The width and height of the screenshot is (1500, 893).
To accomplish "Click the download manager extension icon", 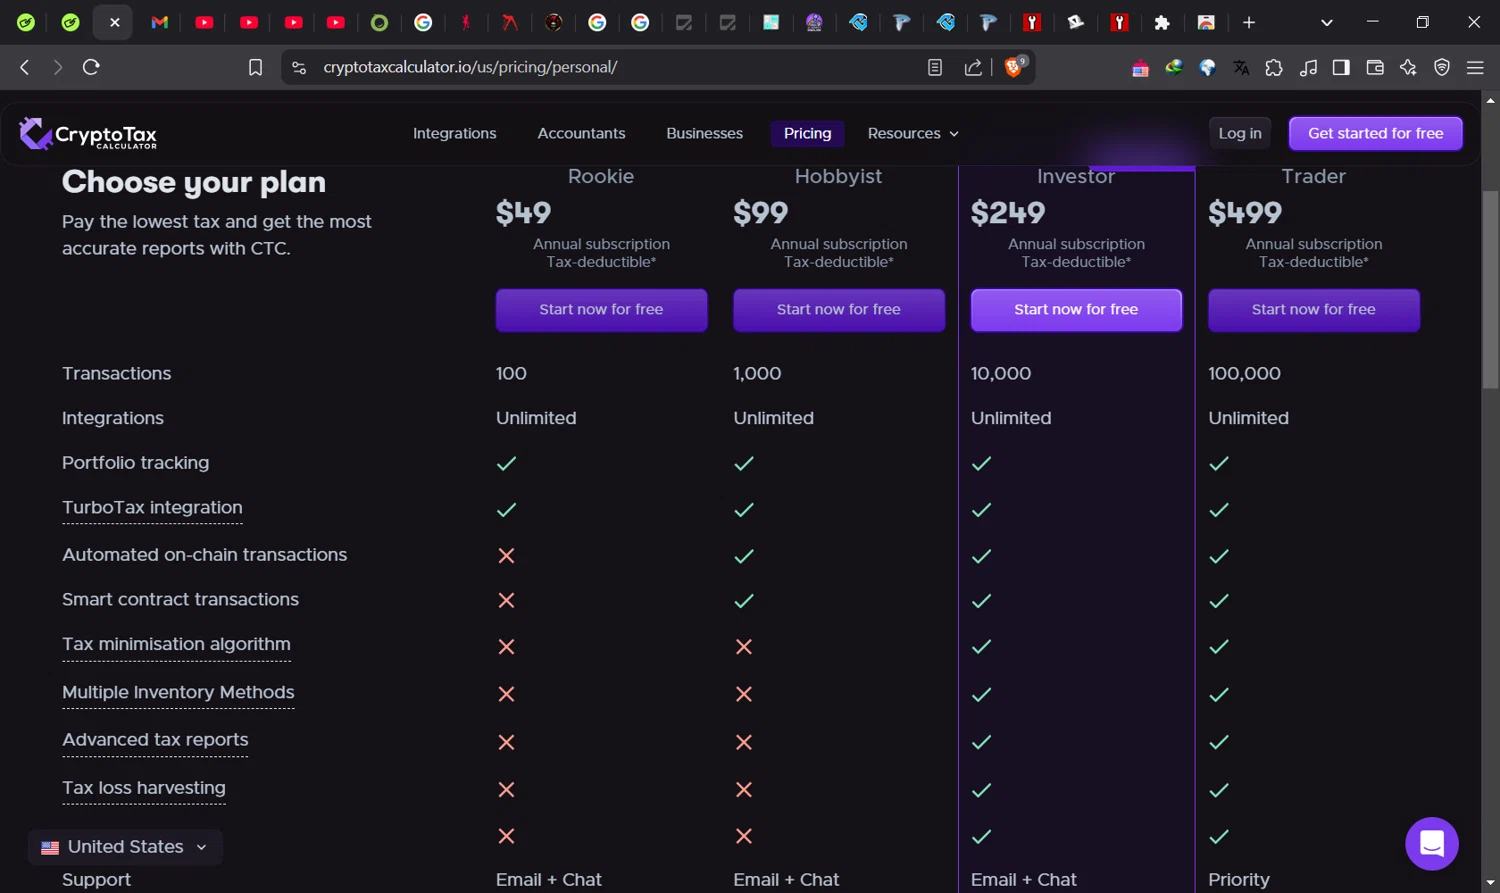I will (1174, 67).
